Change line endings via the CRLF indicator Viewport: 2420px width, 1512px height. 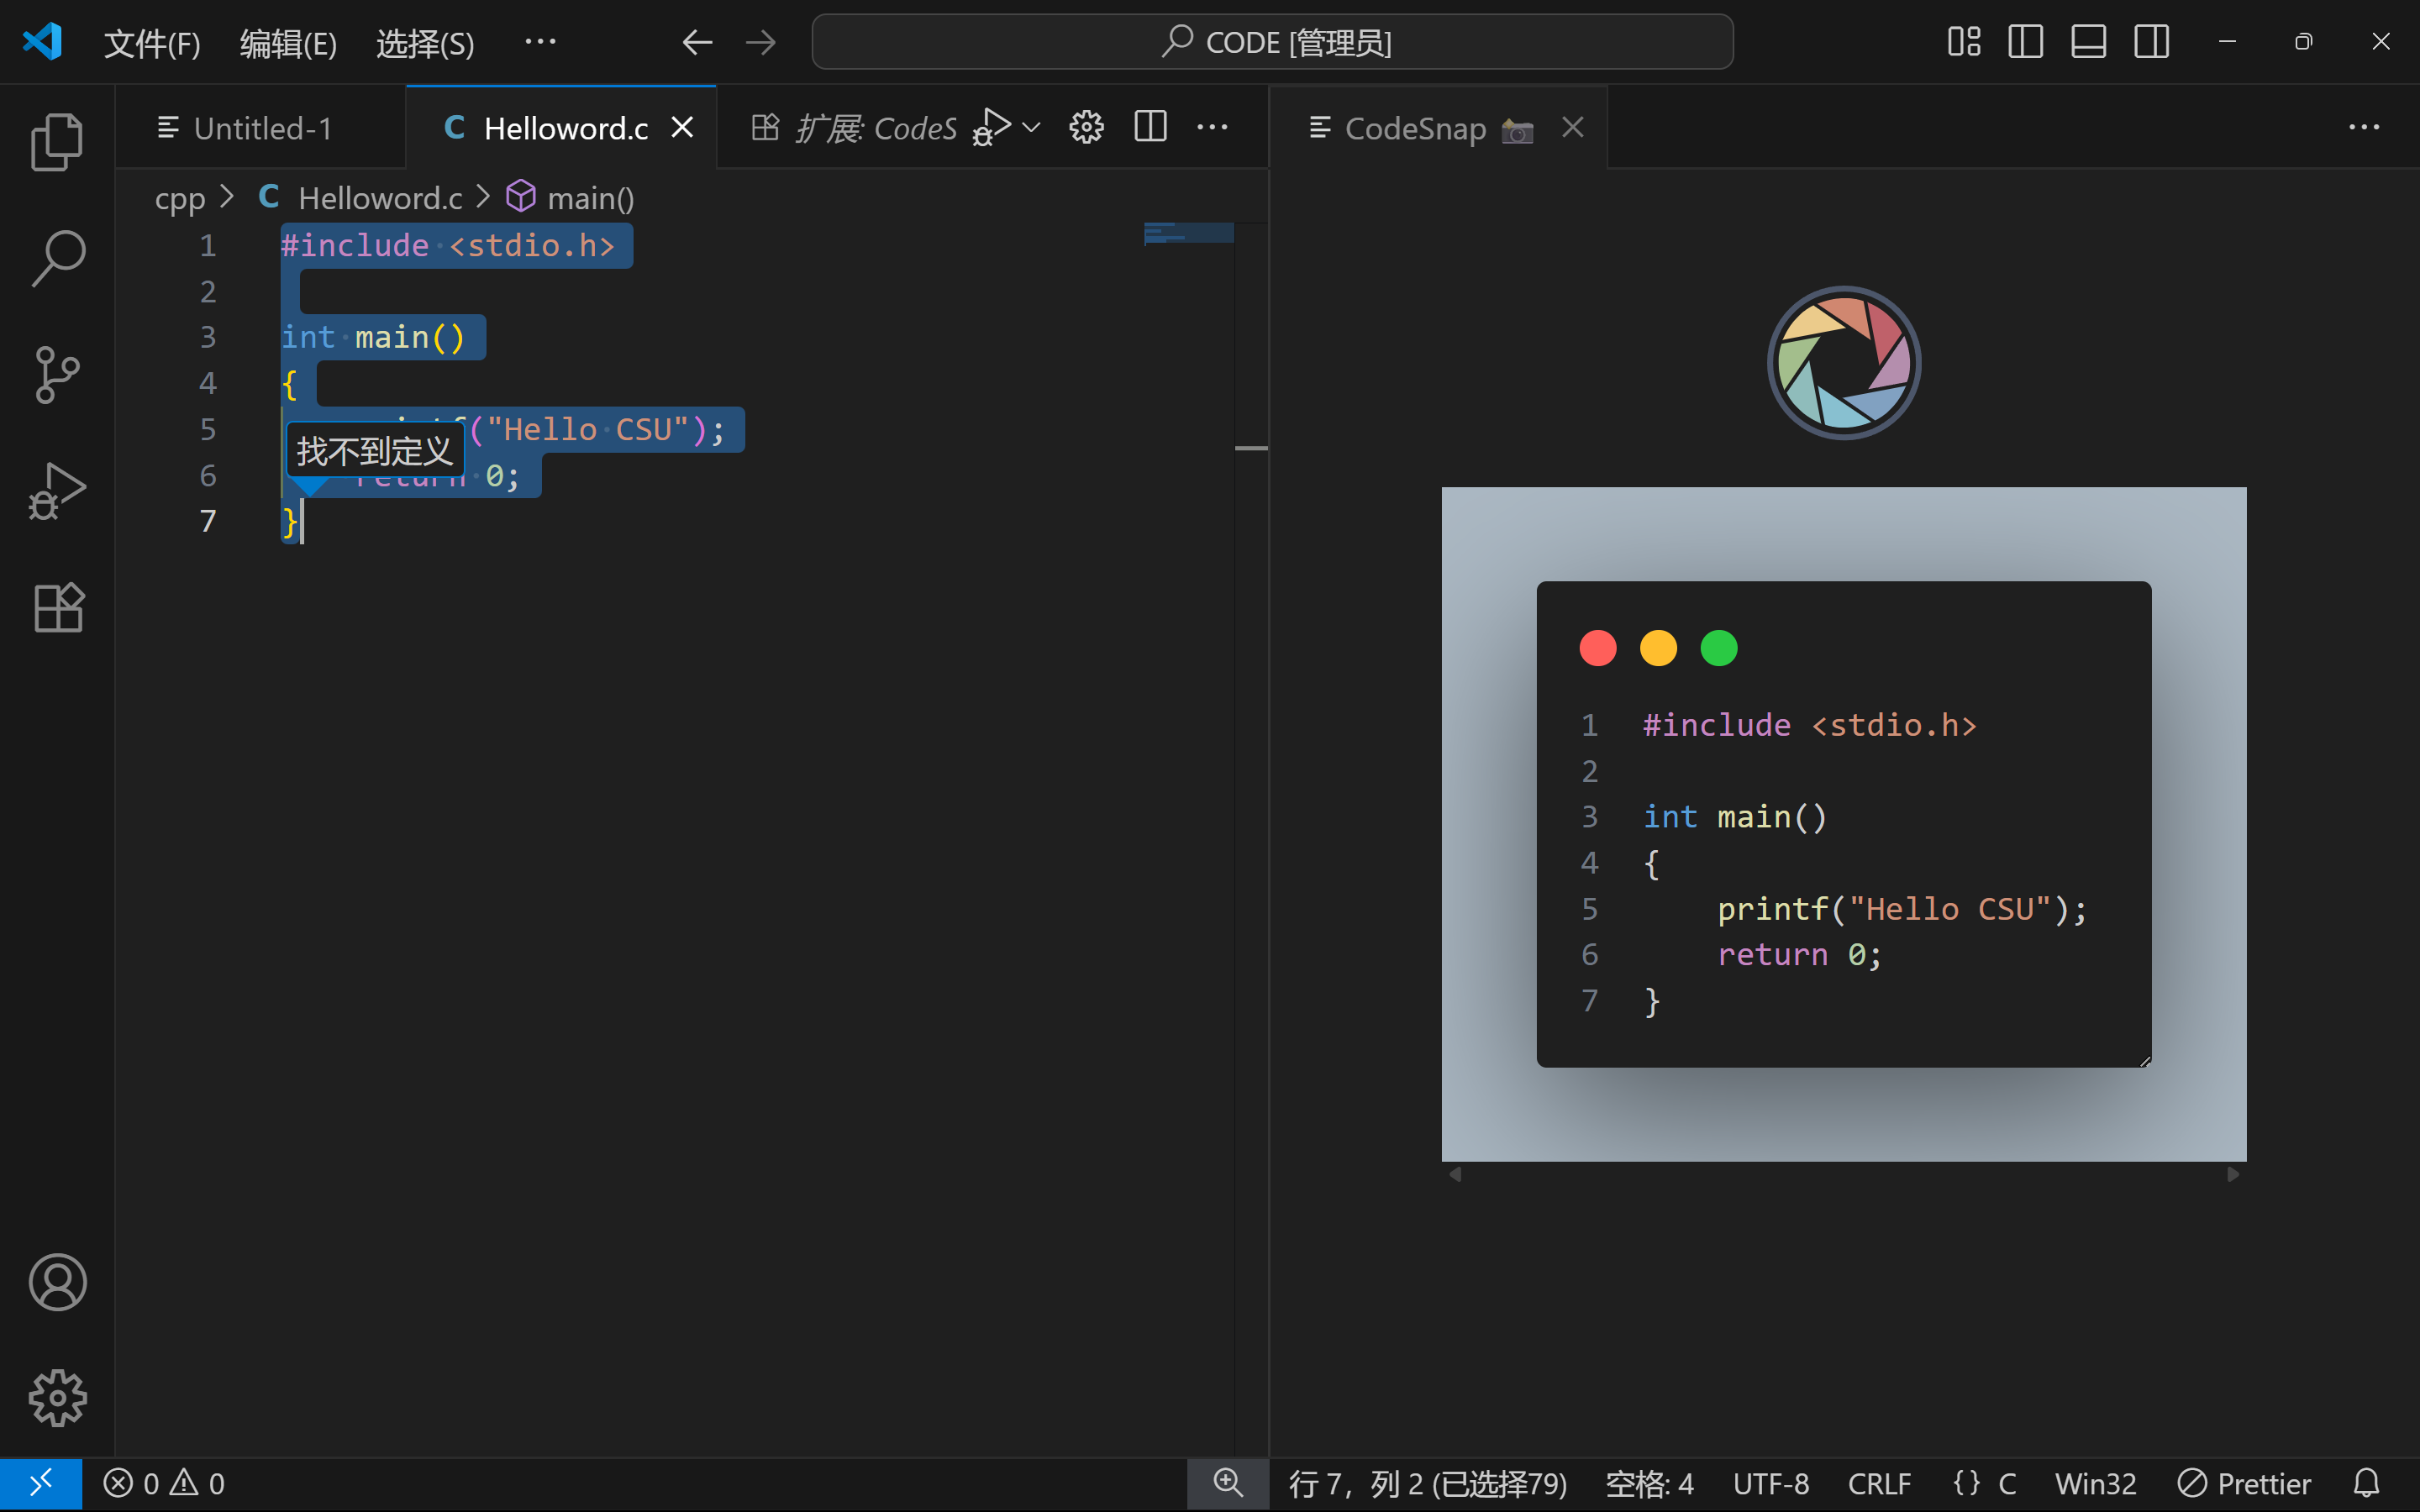(1878, 1483)
